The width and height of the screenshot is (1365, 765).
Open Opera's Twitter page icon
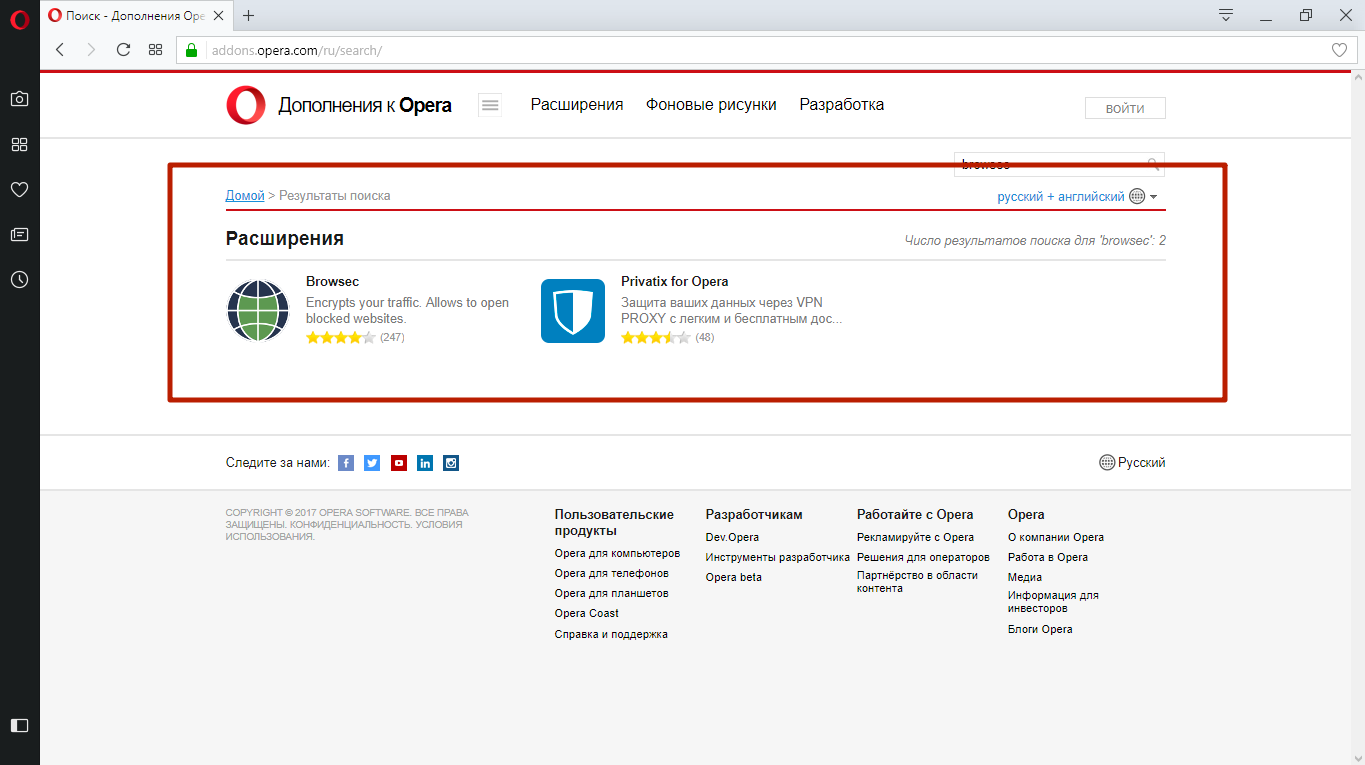372,463
